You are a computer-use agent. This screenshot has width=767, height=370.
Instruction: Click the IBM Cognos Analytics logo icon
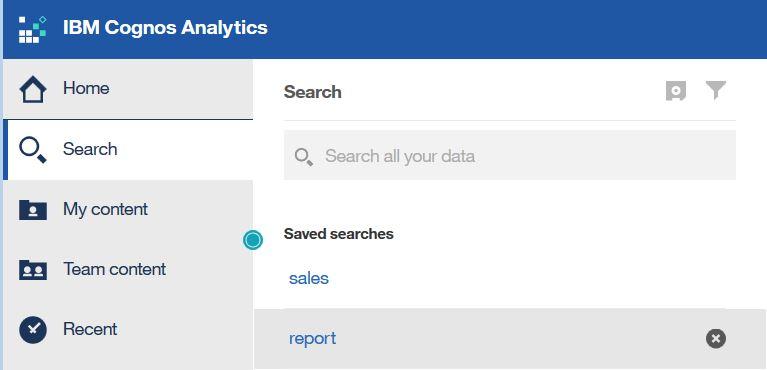(33, 29)
